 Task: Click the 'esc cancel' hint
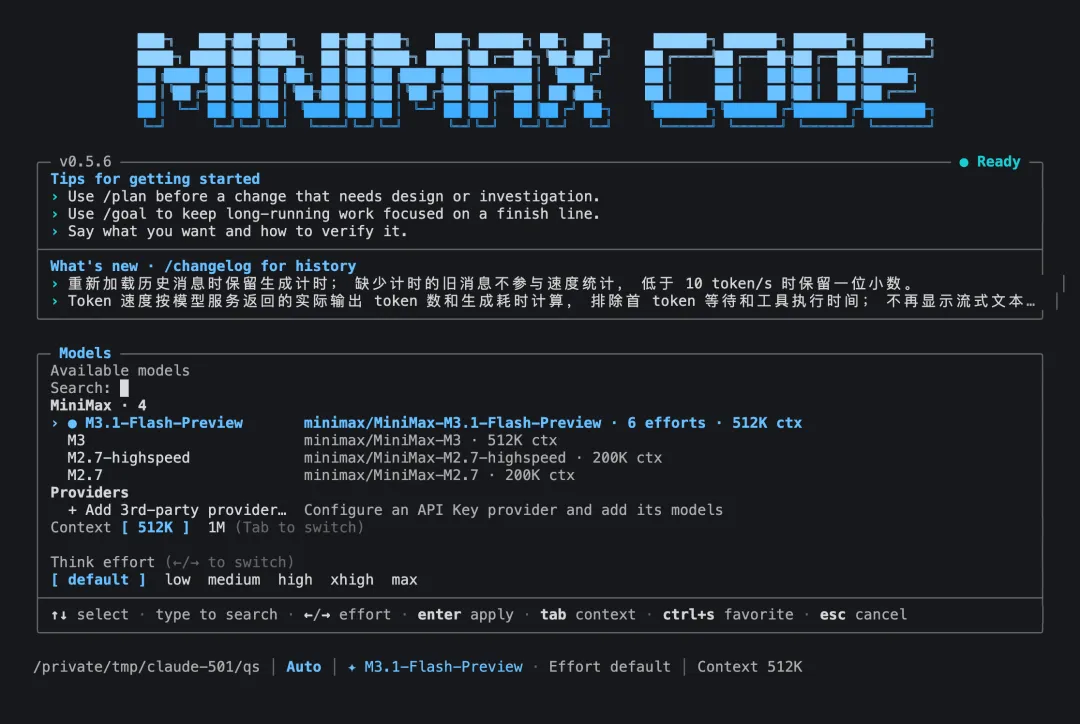[863, 614]
